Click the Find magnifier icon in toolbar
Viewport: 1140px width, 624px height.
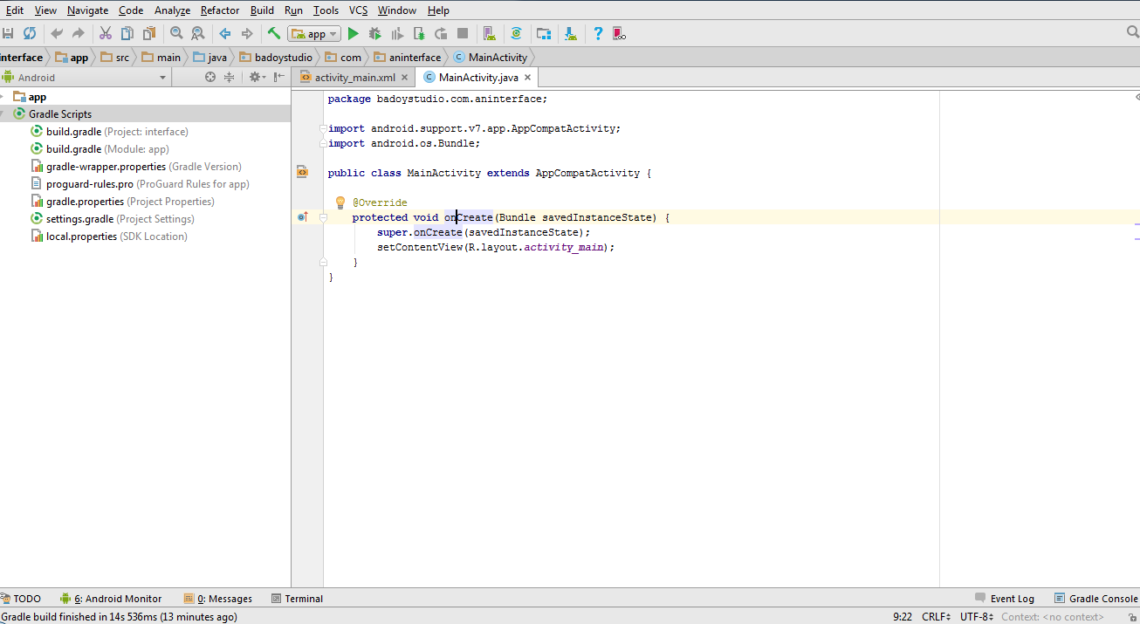(176, 34)
